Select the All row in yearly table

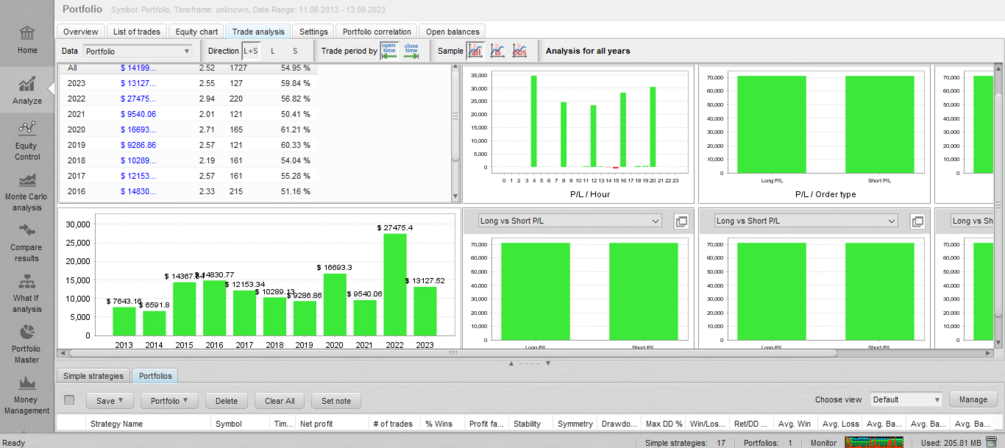point(189,68)
